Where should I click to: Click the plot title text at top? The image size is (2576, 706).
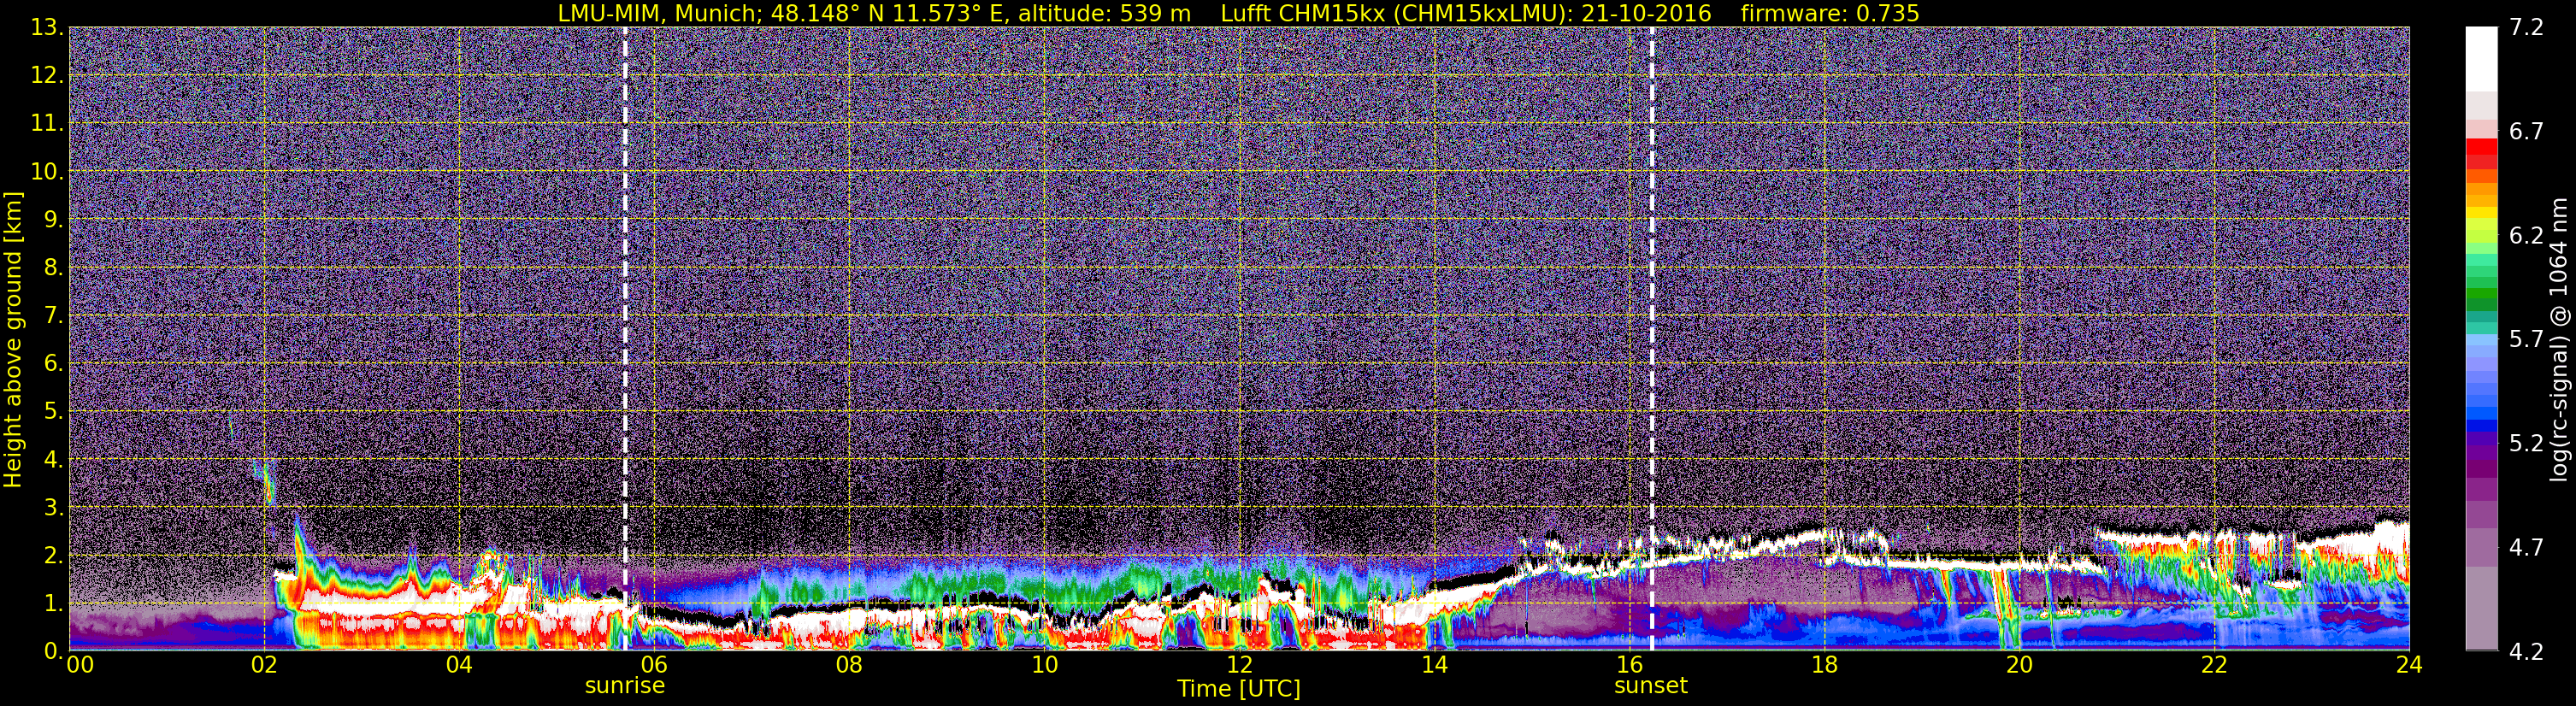[1238, 13]
